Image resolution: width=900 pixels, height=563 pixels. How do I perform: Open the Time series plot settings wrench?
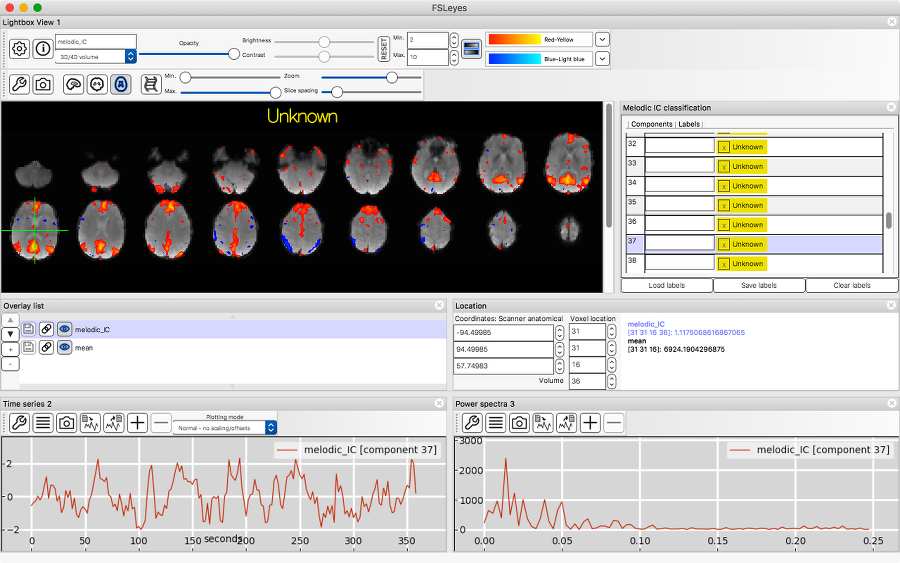tap(19, 423)
